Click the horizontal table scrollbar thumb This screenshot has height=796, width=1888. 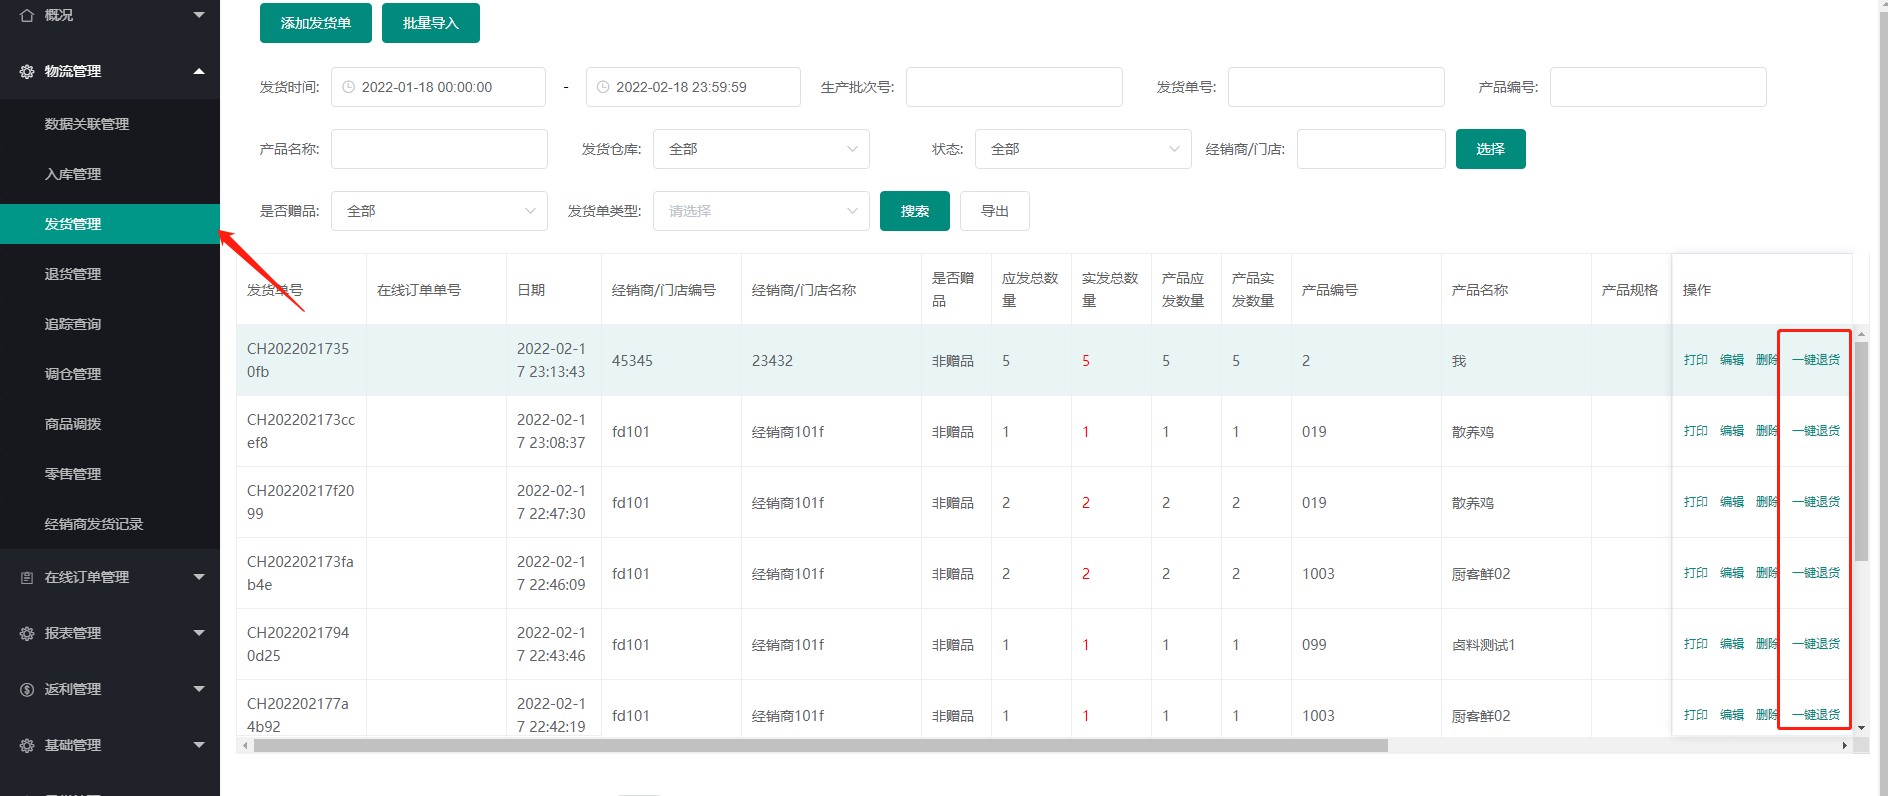820,745
